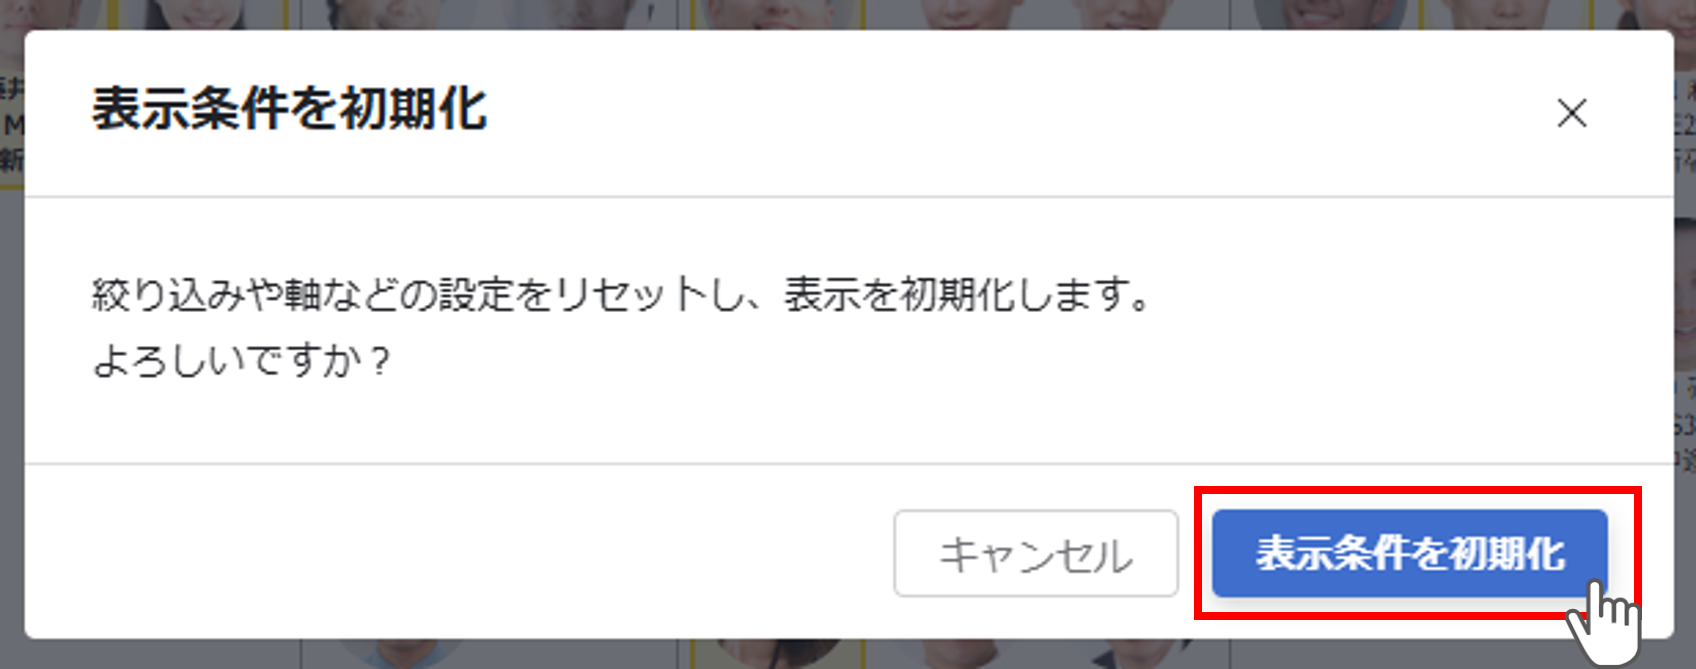Click the よろしいですか？ question text

(x=242, y=361)
